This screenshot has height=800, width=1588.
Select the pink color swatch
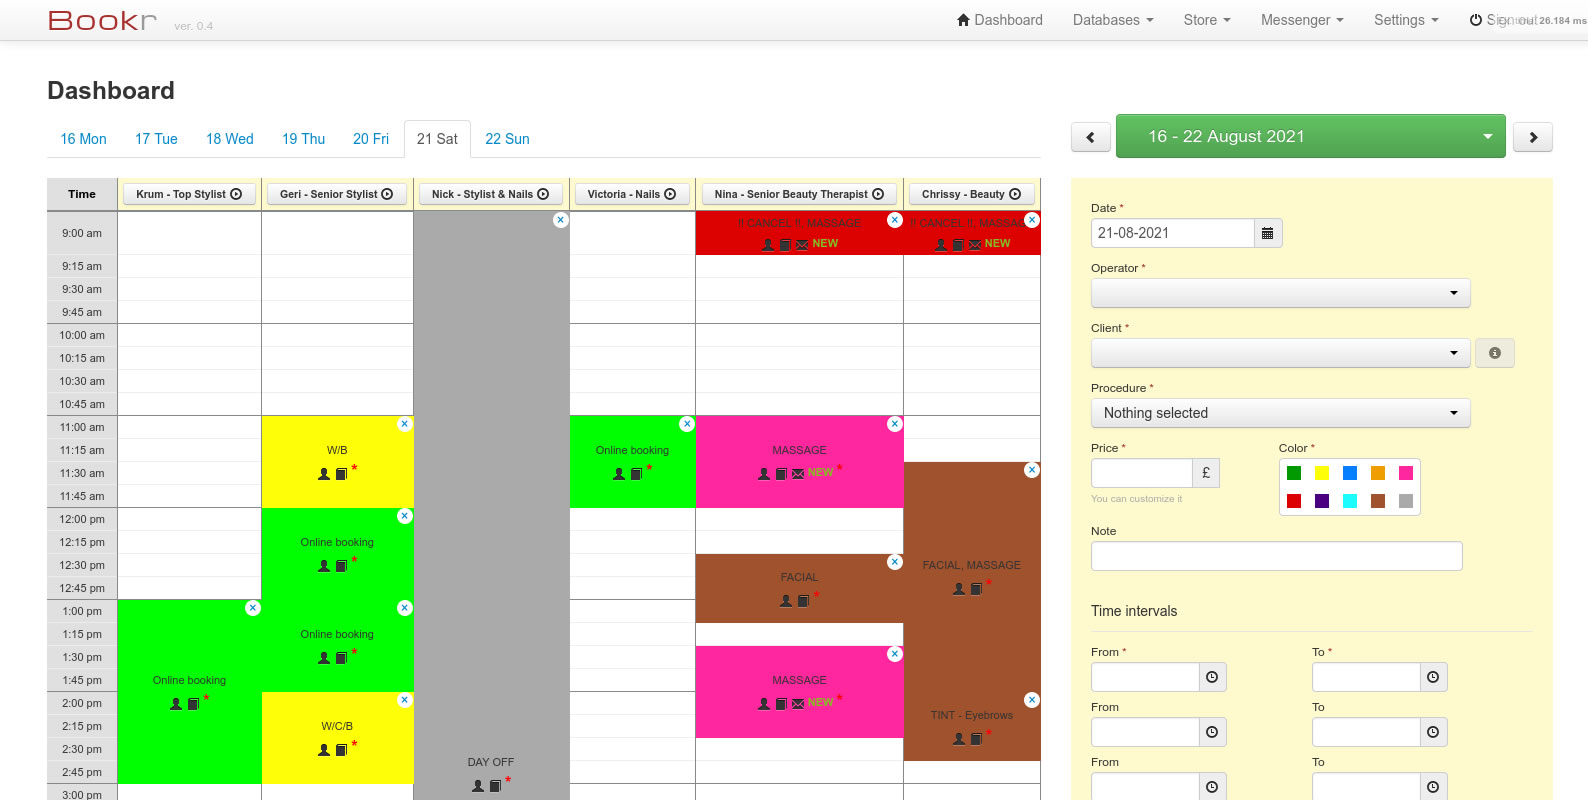click(1406, 473)
